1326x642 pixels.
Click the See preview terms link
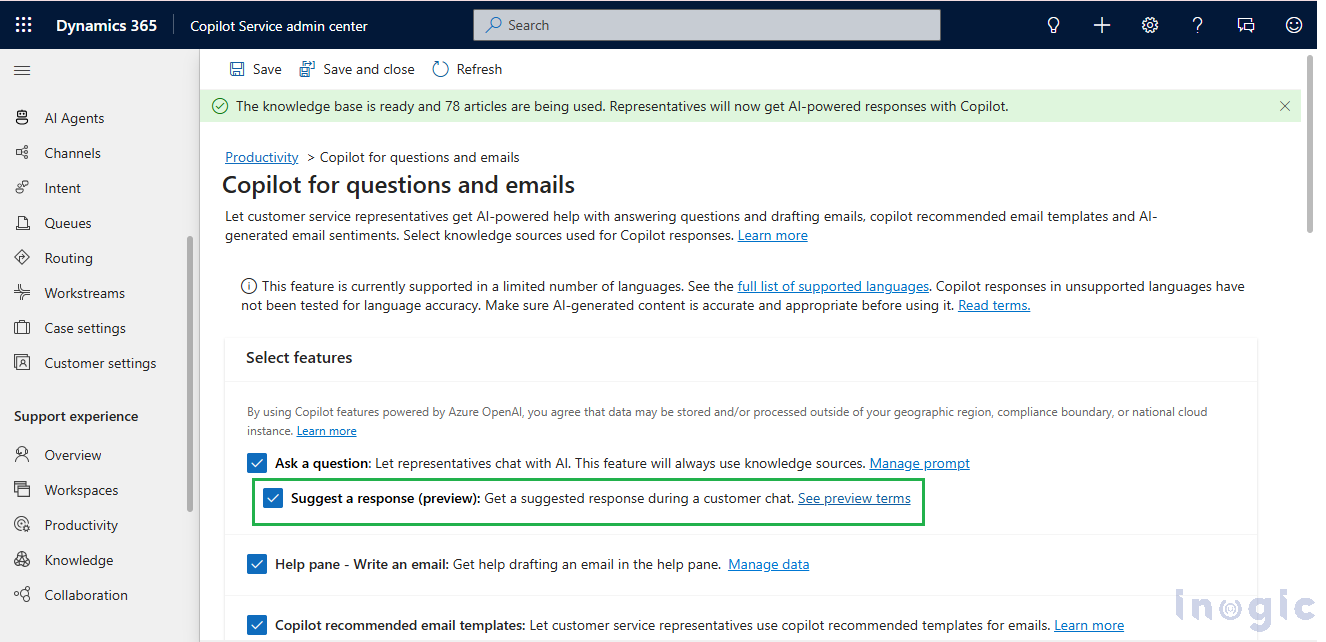point(854,498)
